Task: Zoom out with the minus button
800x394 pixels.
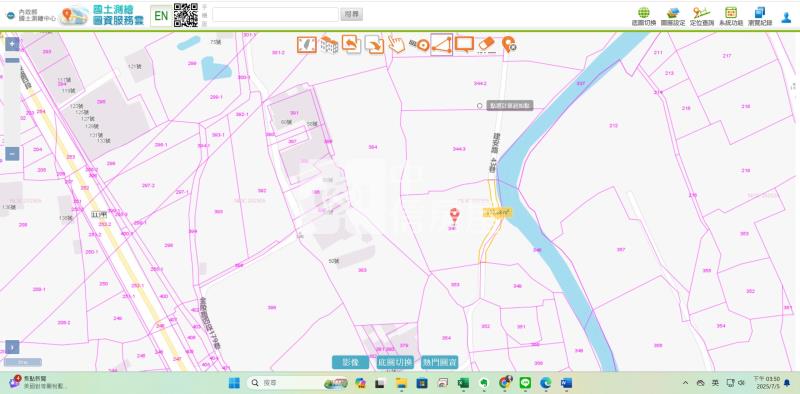Action: point(12,154)
